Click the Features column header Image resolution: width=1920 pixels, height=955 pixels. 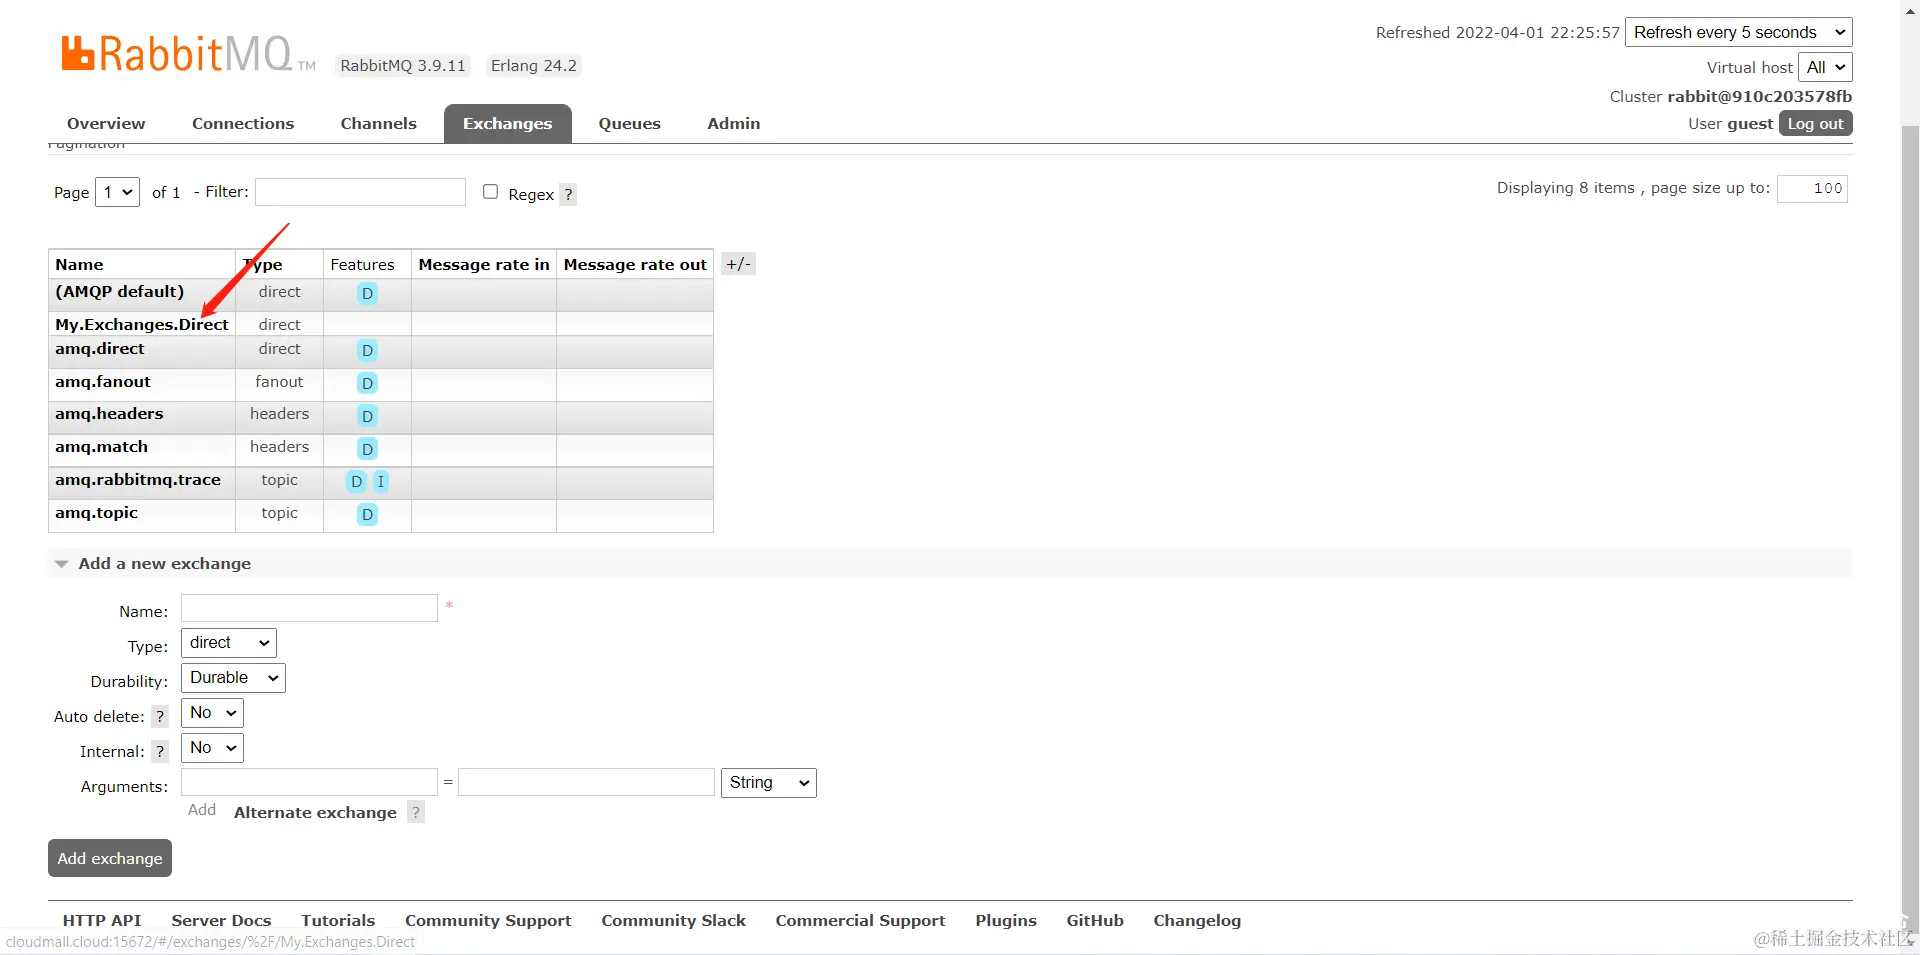362,265
